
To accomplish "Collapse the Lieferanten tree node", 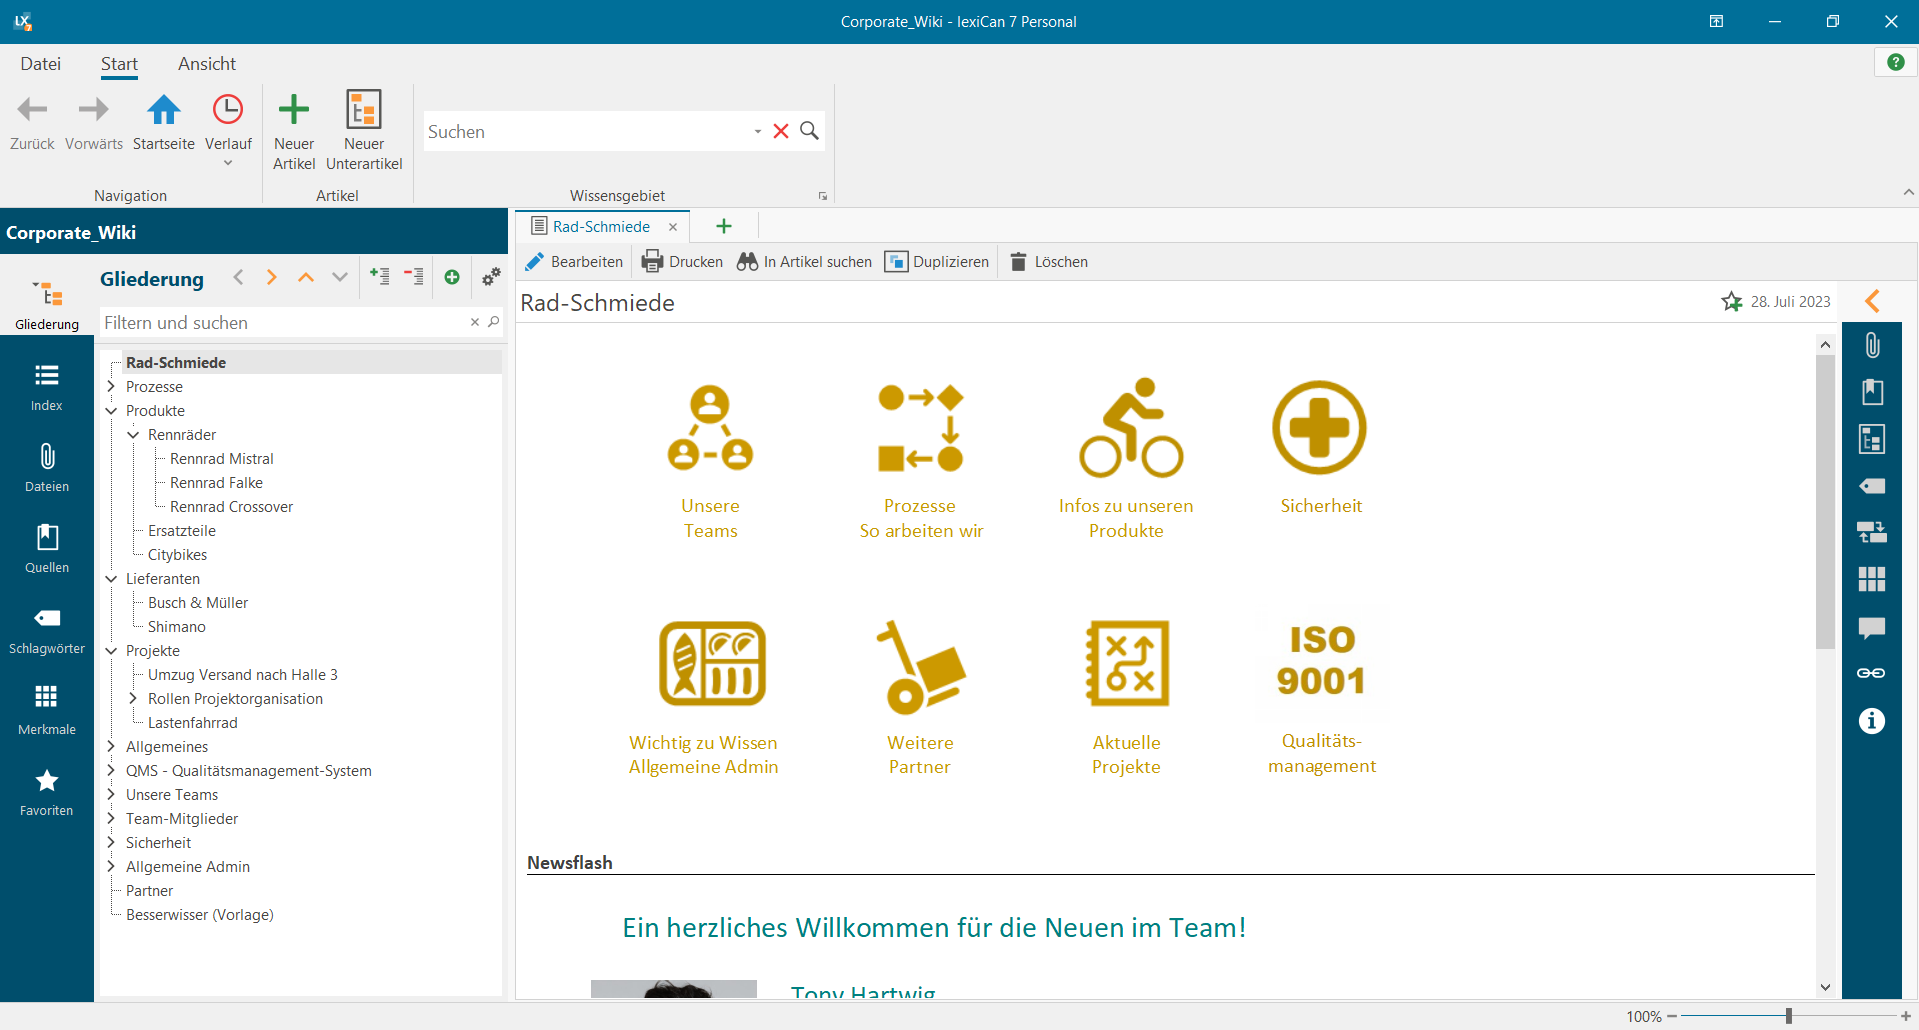I will [x=112, y=579].
